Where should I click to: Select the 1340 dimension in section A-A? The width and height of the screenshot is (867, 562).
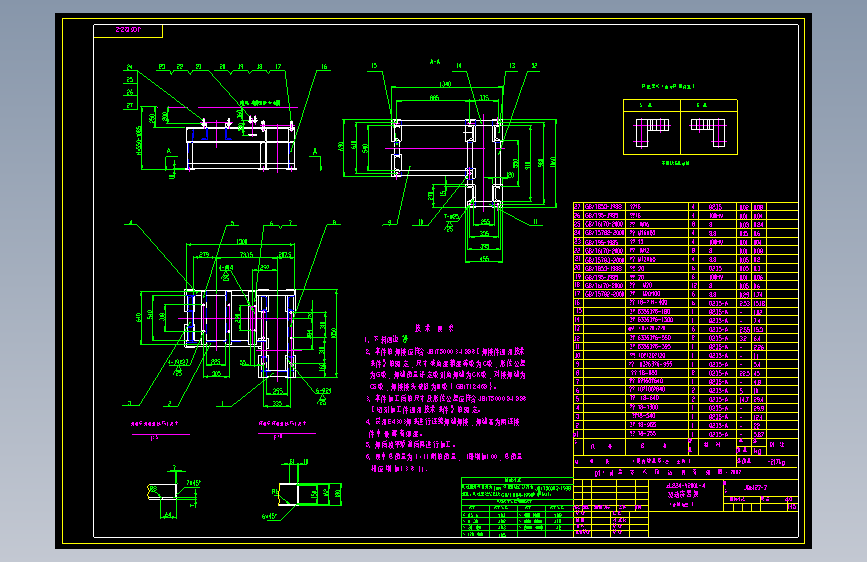(x=445, y=84)
